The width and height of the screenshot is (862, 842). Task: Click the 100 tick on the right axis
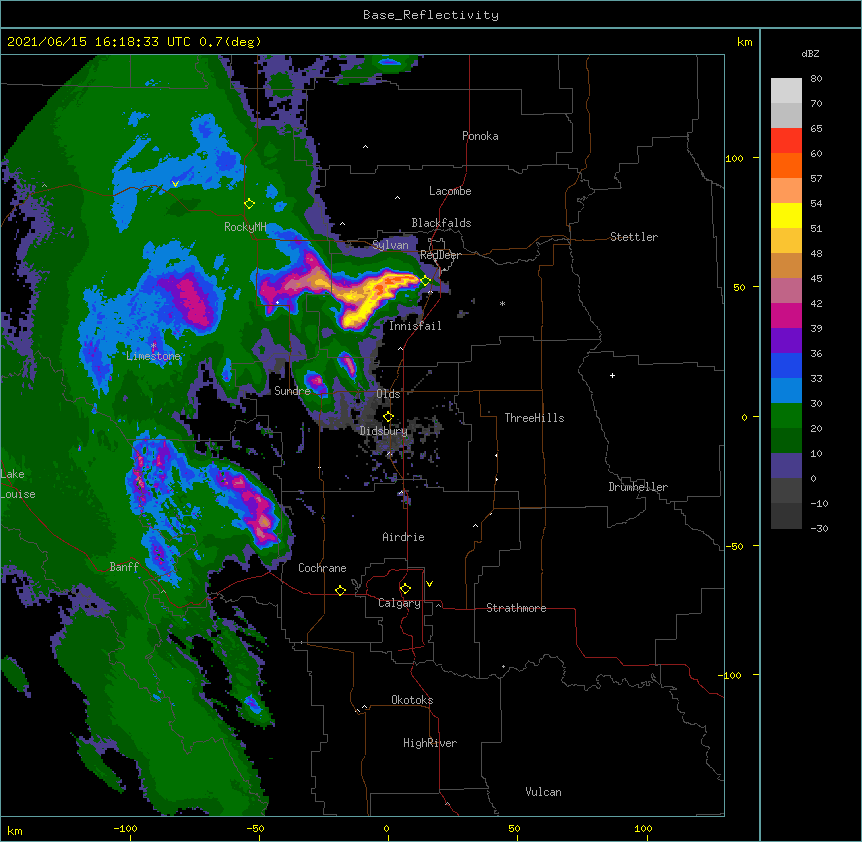click(x=734, y=158)
